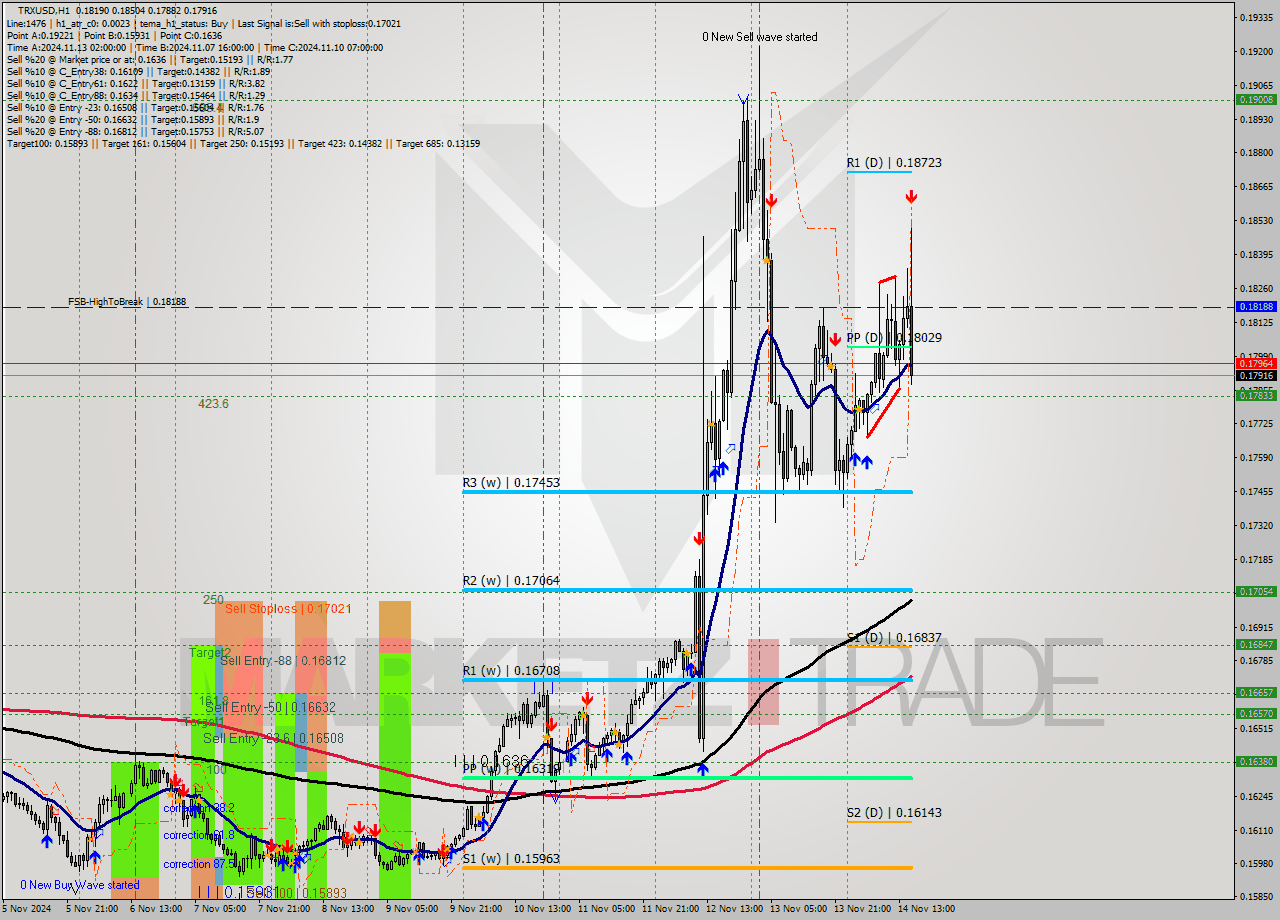Select the '0 New Sell wave started' label
This screenshot has width=1280, height=920.
[759, 37]
